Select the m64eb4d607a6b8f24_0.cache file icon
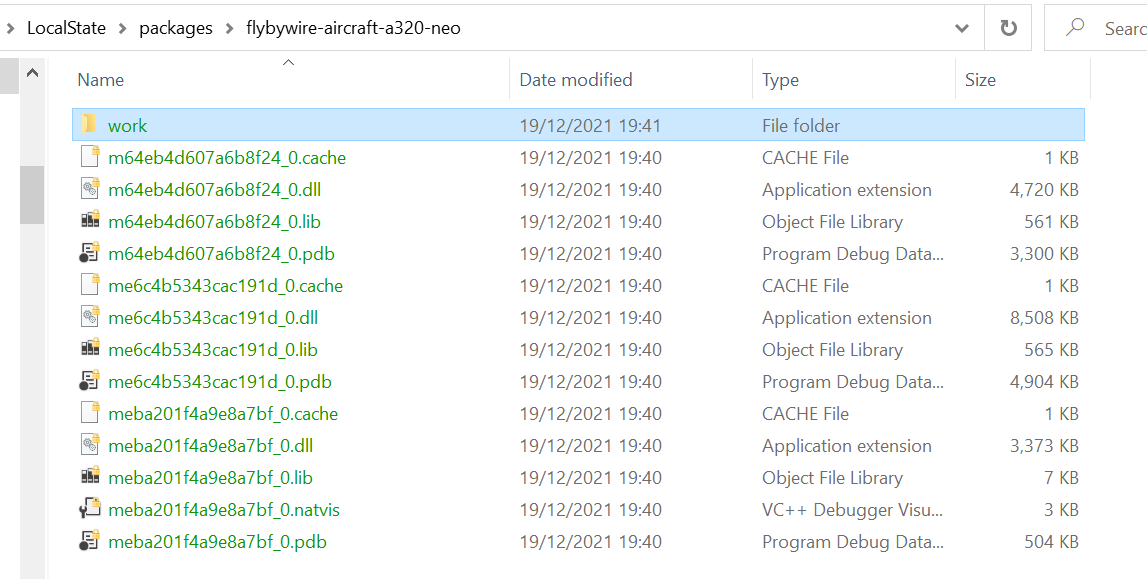 88,157
